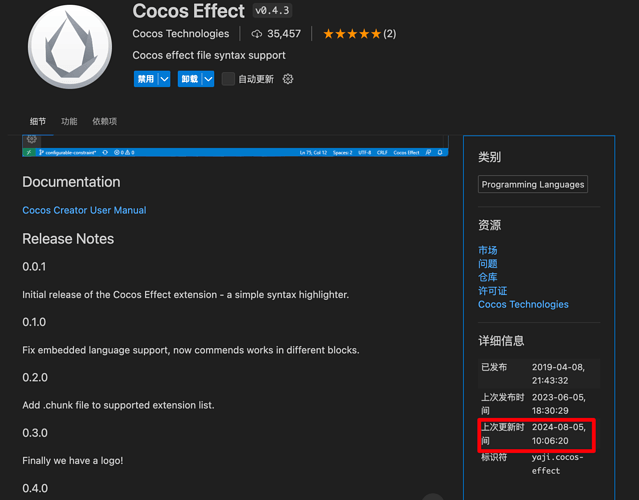Click the 已发布 date 2019-04-08 value

(558, 374)
